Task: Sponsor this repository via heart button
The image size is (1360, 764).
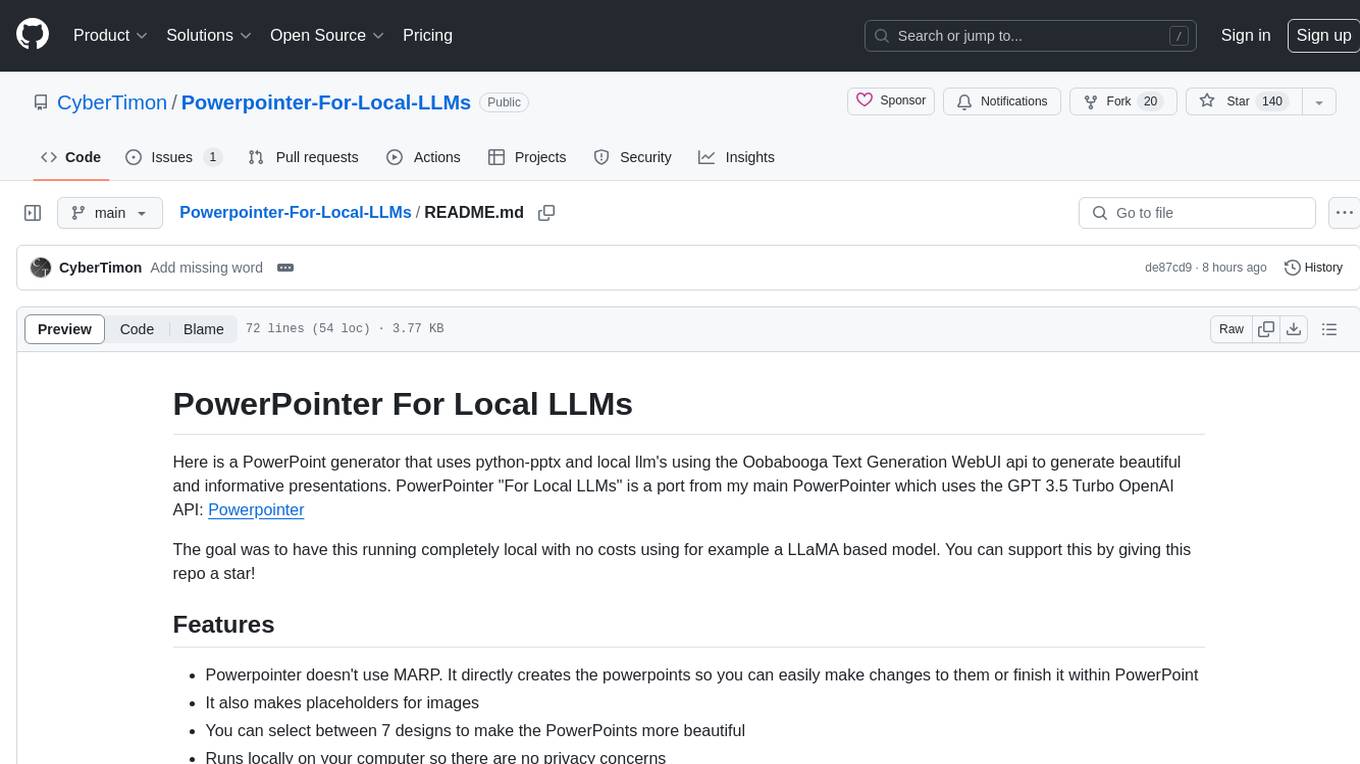Action: (x=891, y=101)
